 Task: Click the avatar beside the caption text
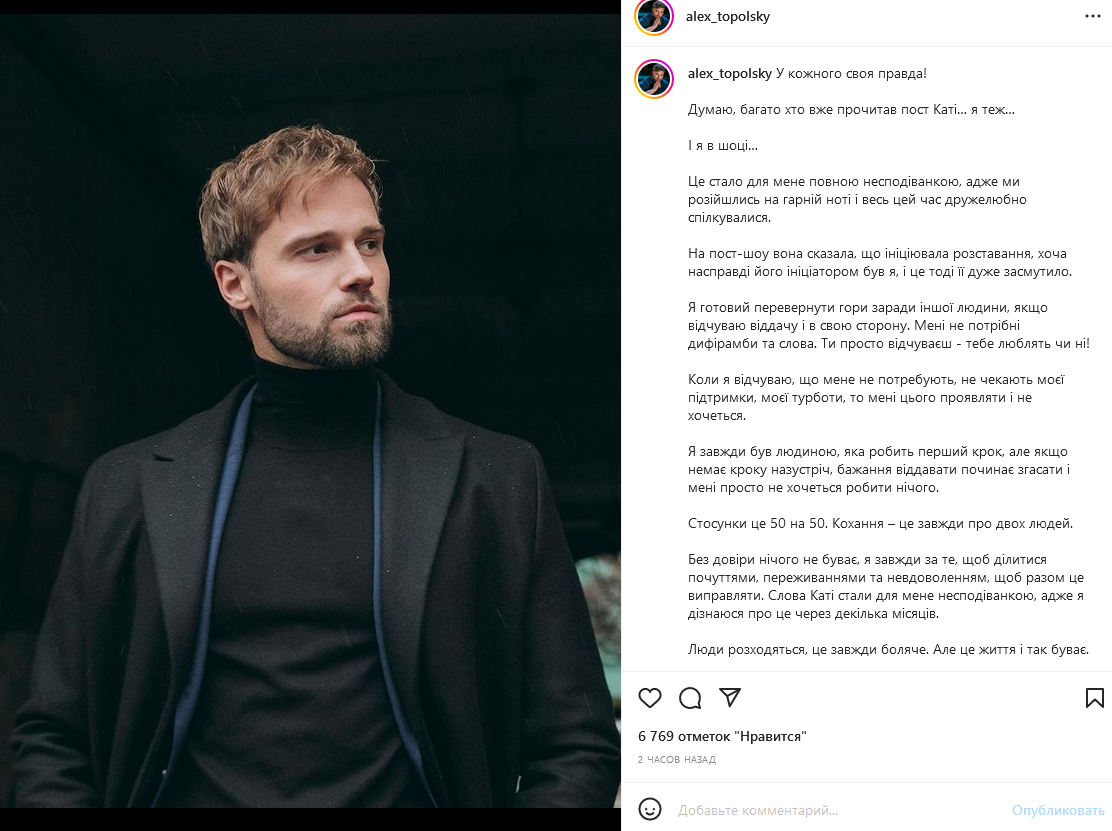coord(654,79)
